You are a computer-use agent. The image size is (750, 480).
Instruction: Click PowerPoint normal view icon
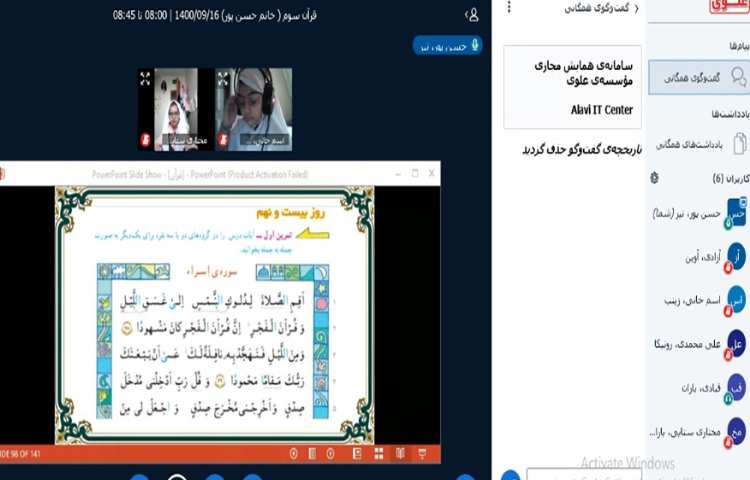point(357,454)
